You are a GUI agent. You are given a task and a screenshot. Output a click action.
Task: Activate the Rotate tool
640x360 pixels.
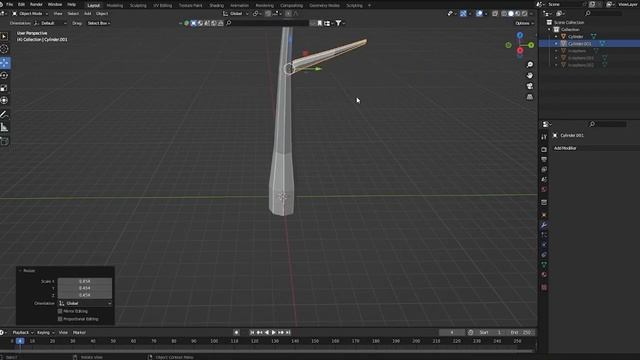coord(4,76)
